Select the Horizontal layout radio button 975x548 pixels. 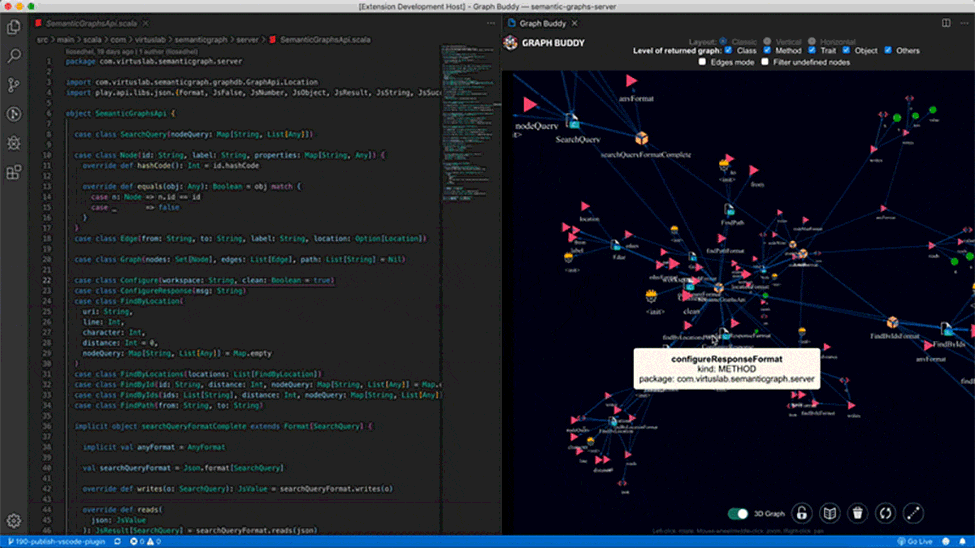[811, 42]
